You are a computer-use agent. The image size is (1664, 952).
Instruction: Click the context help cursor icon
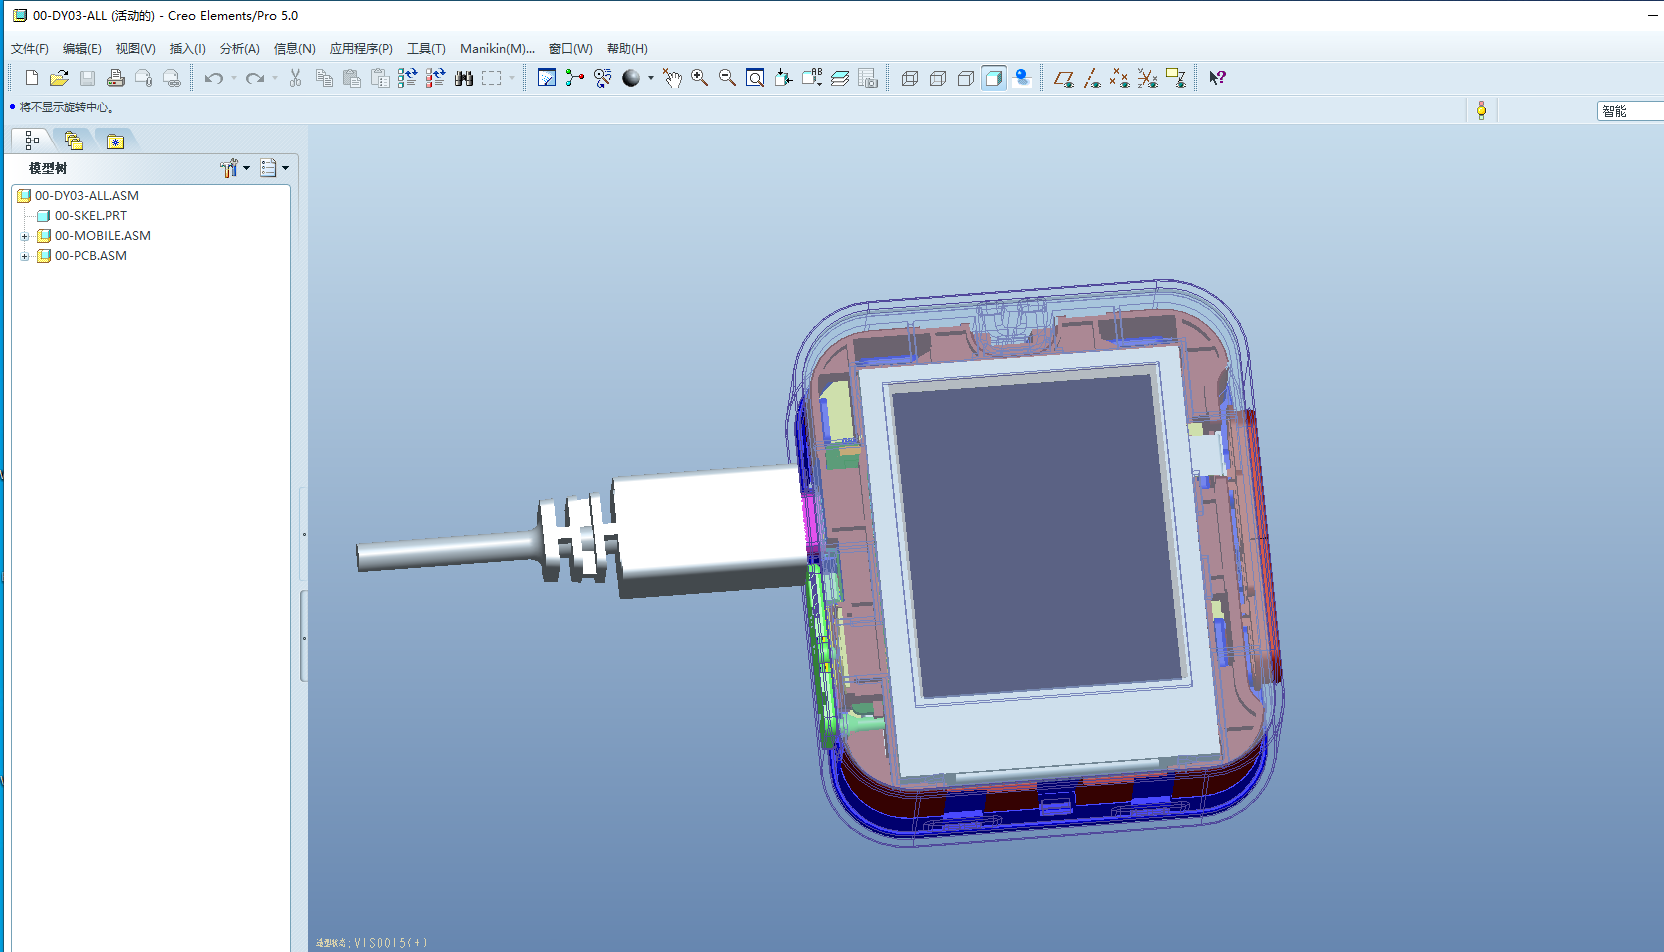tap(1217, 78)
